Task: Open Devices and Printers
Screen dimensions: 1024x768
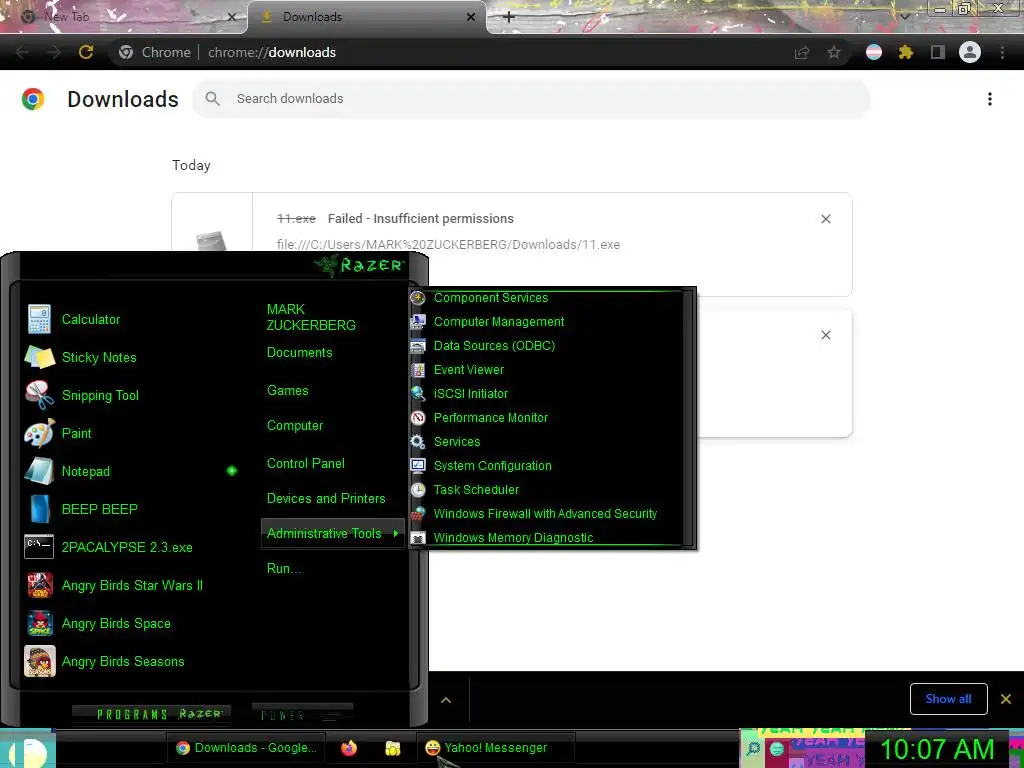Action: pyautogui.click(x=326, y=498)
